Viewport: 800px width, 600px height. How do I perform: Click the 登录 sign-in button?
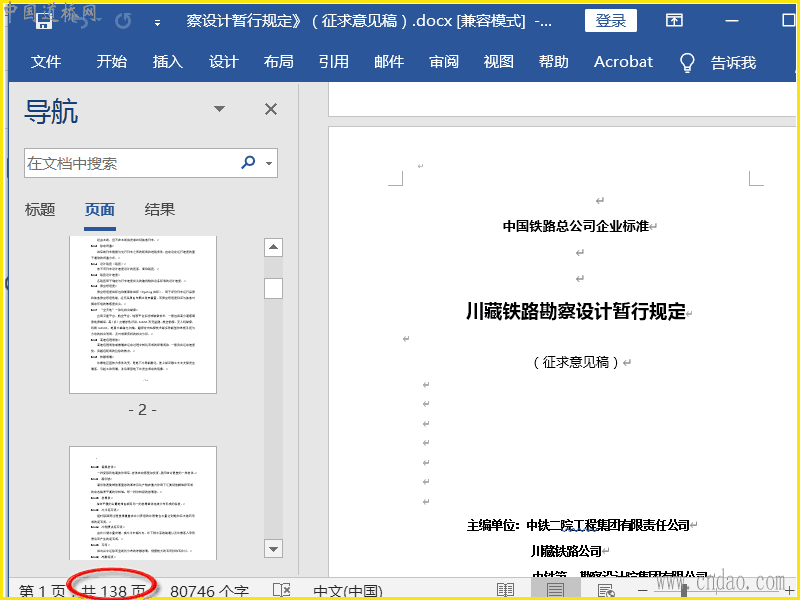(x=610, y=20)
